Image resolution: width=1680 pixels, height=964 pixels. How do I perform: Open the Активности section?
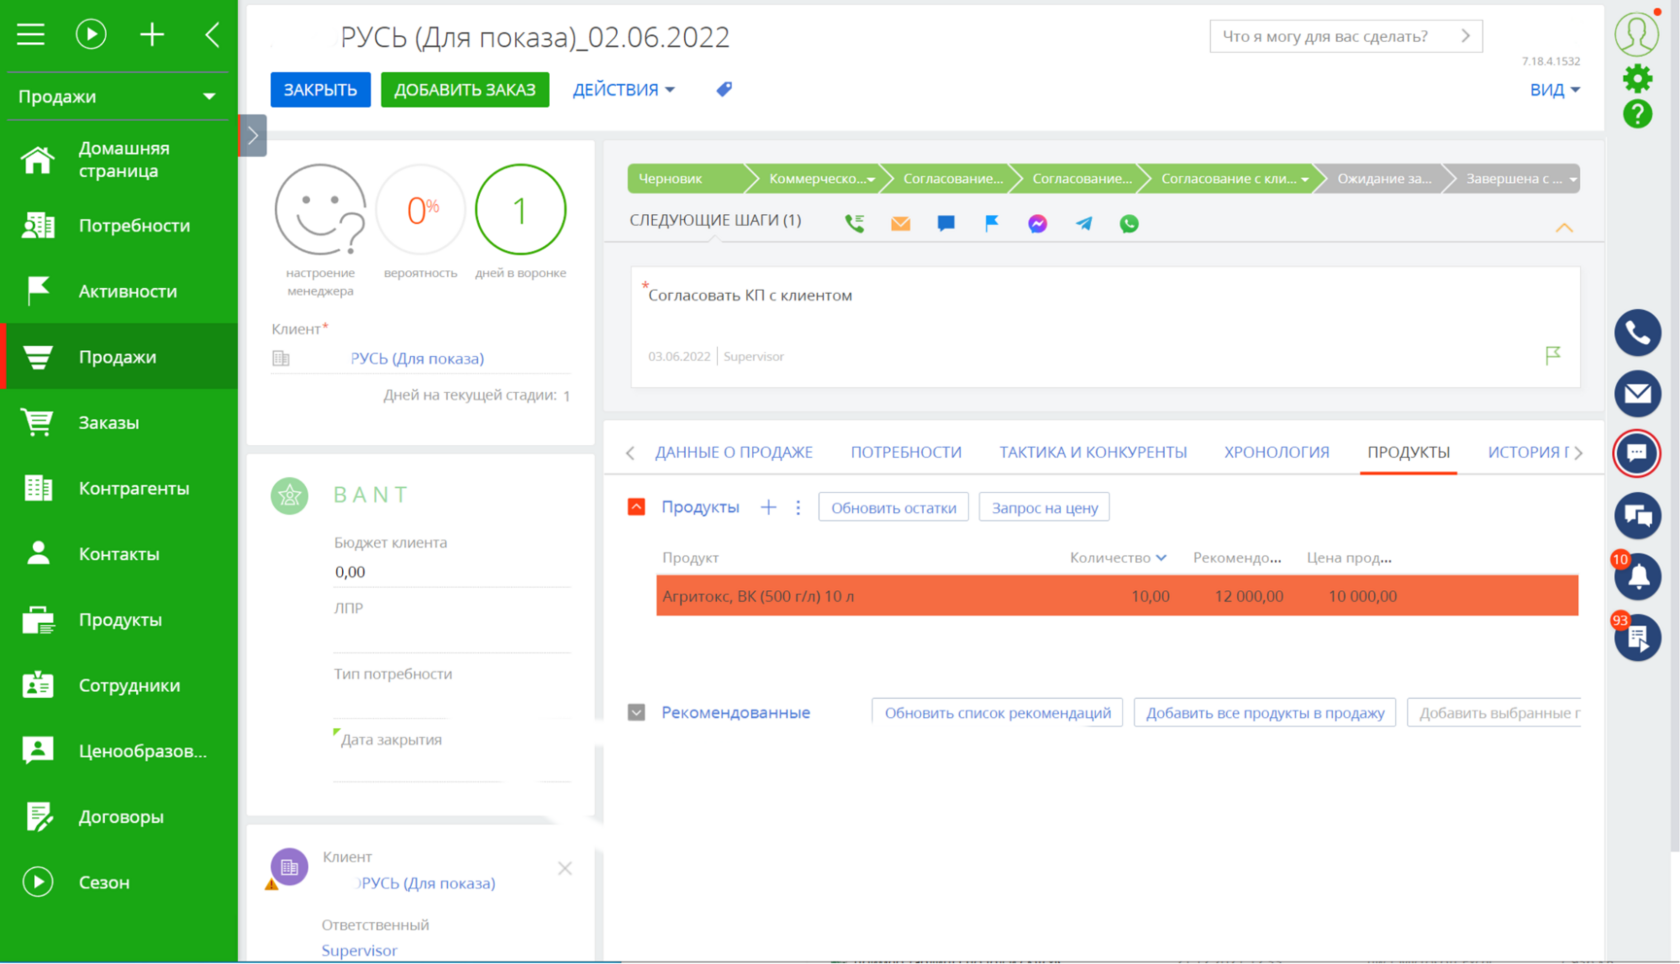pyautogui.click(x=119, y=291)
